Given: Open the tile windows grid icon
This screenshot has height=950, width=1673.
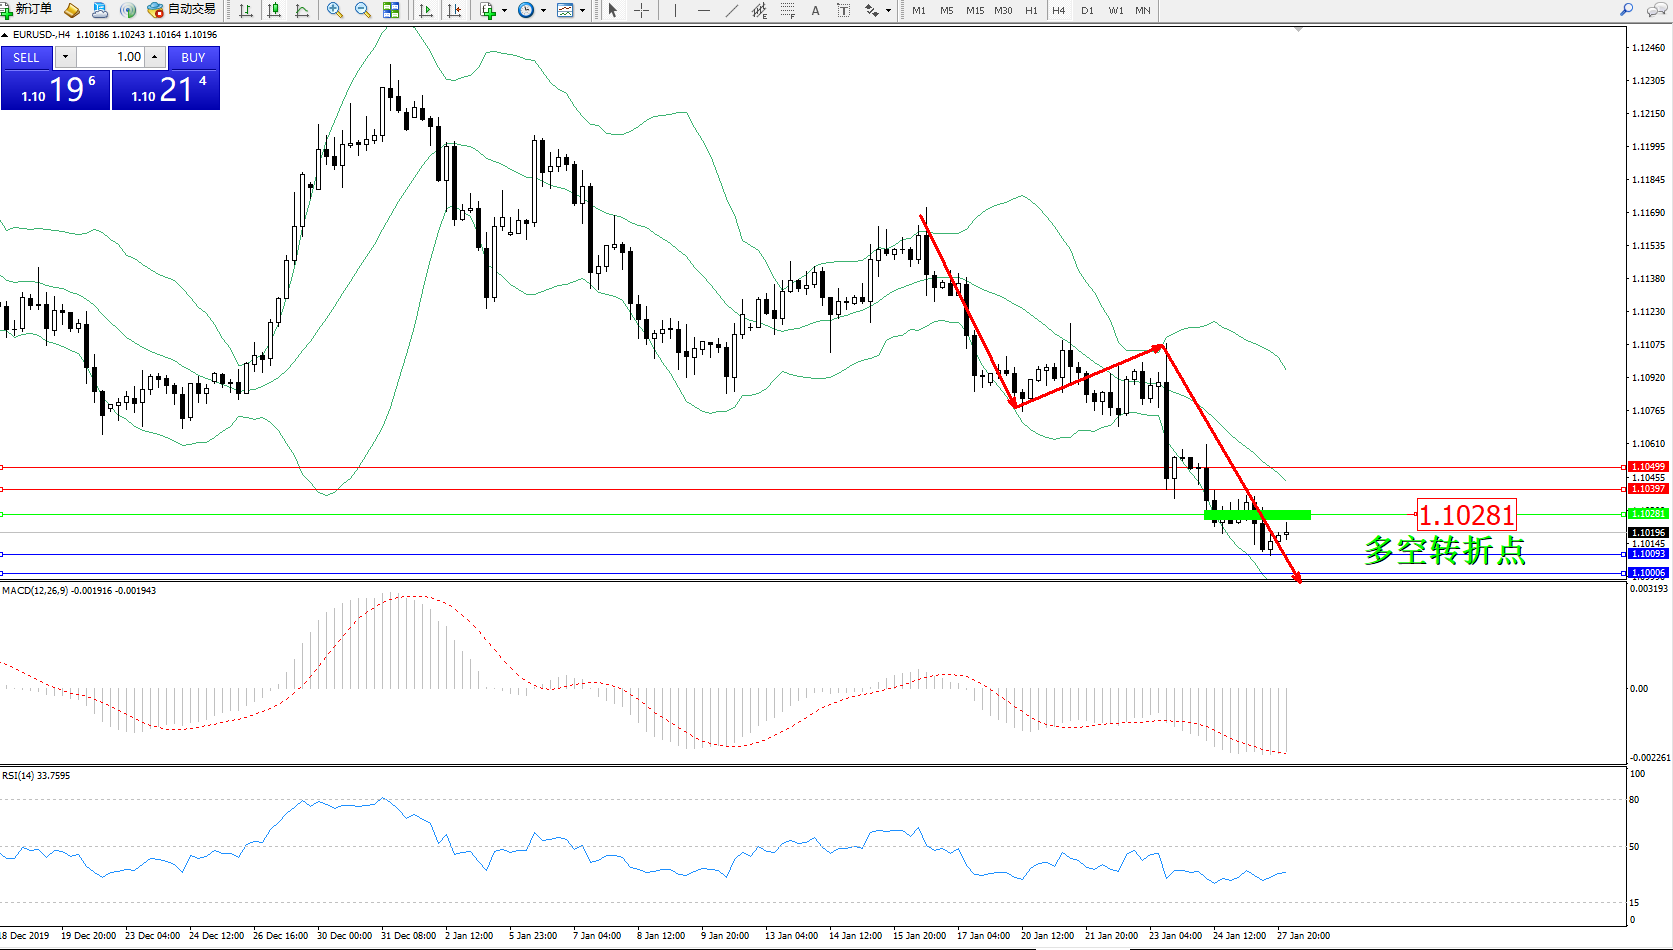Looking at the screenshot, I should (x=391, y=10).
